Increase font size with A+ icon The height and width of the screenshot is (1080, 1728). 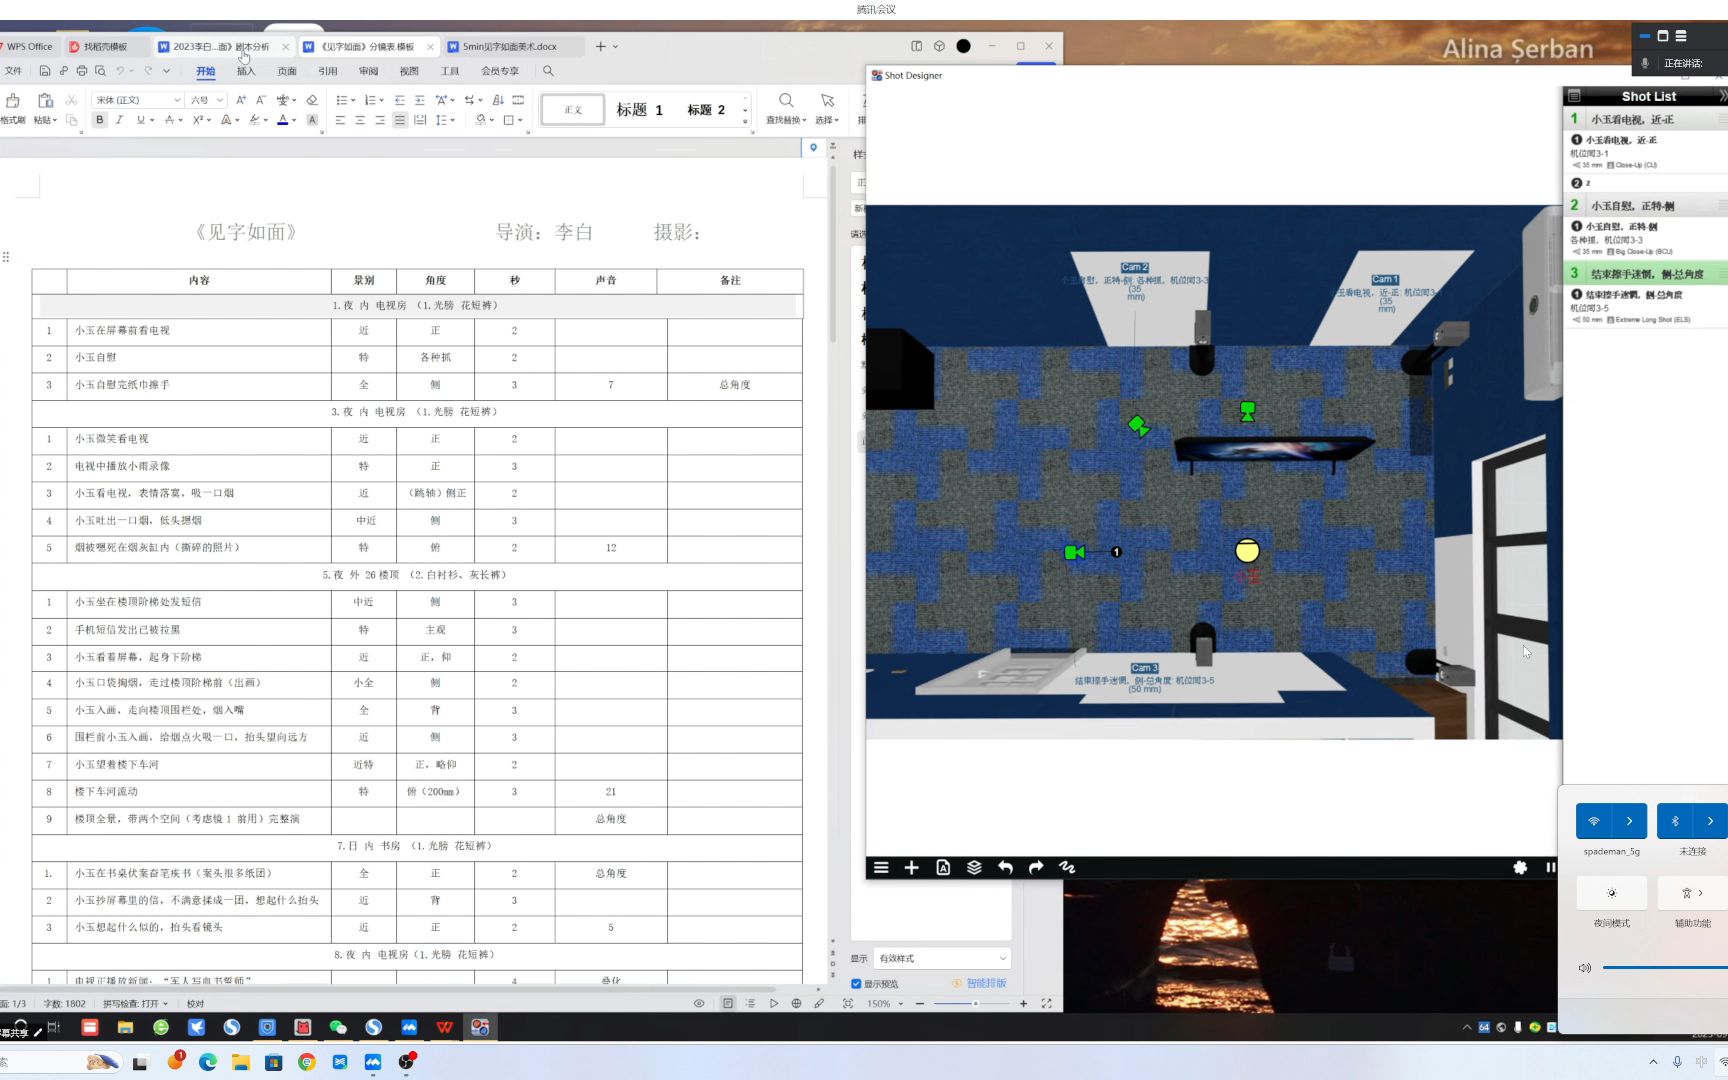pos(241,100)
